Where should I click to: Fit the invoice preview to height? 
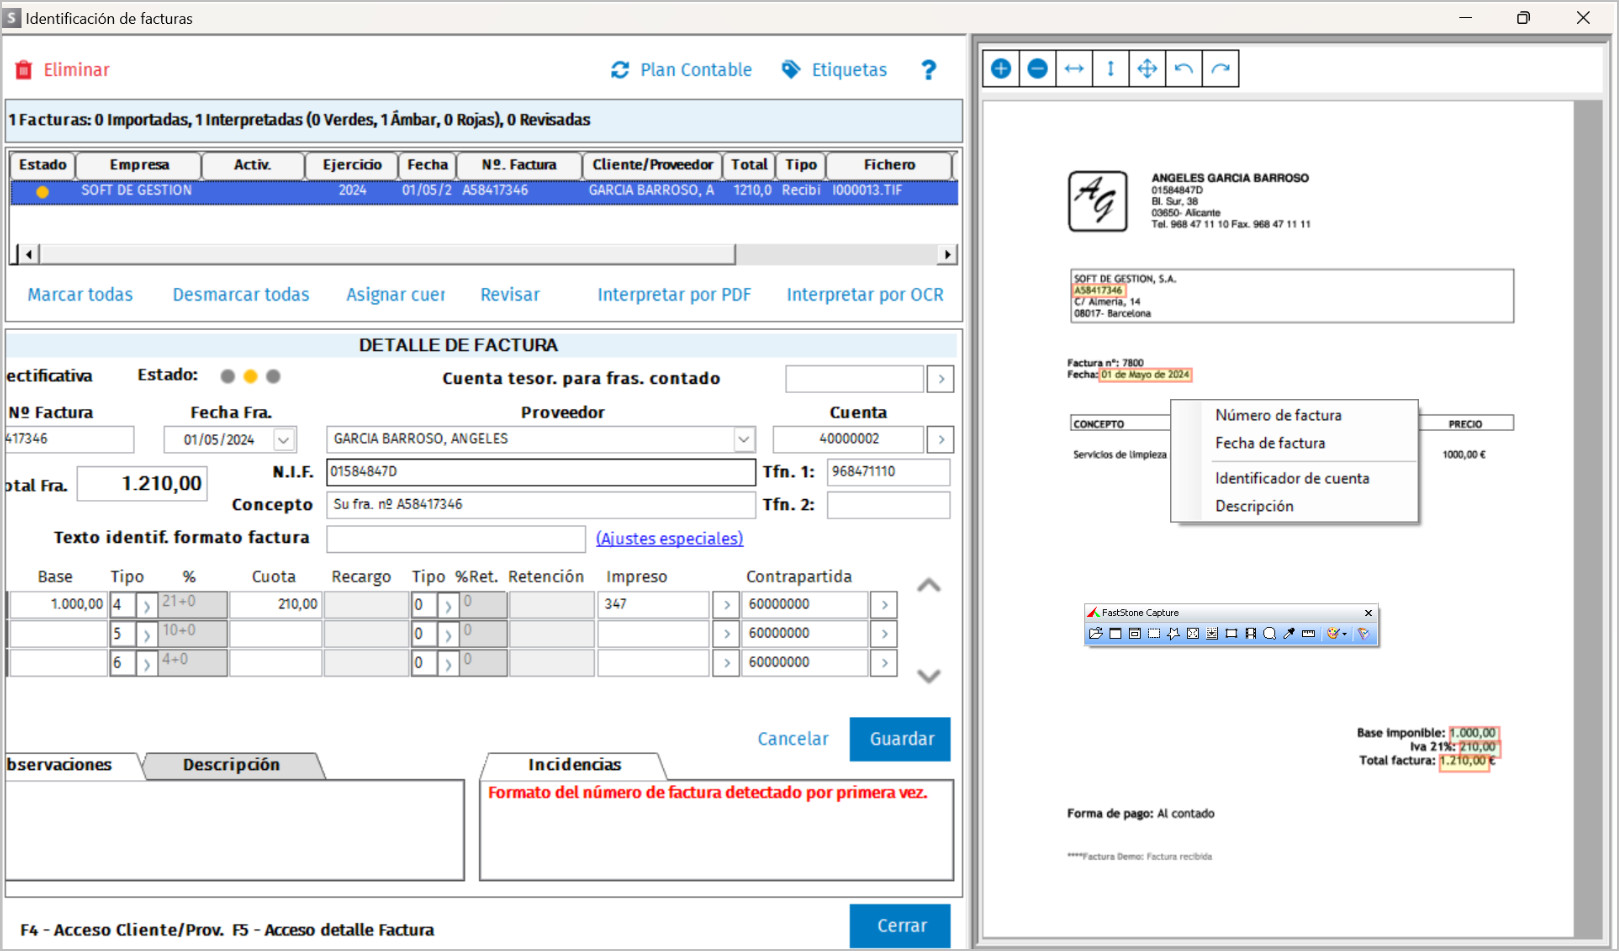1110,68
